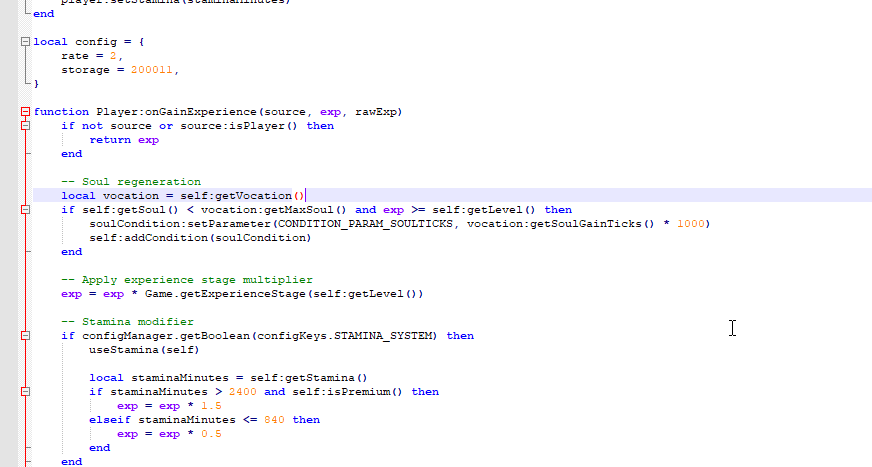
Task: Collapse the Player:onGainExperience function fold
Action: (25, 112)
